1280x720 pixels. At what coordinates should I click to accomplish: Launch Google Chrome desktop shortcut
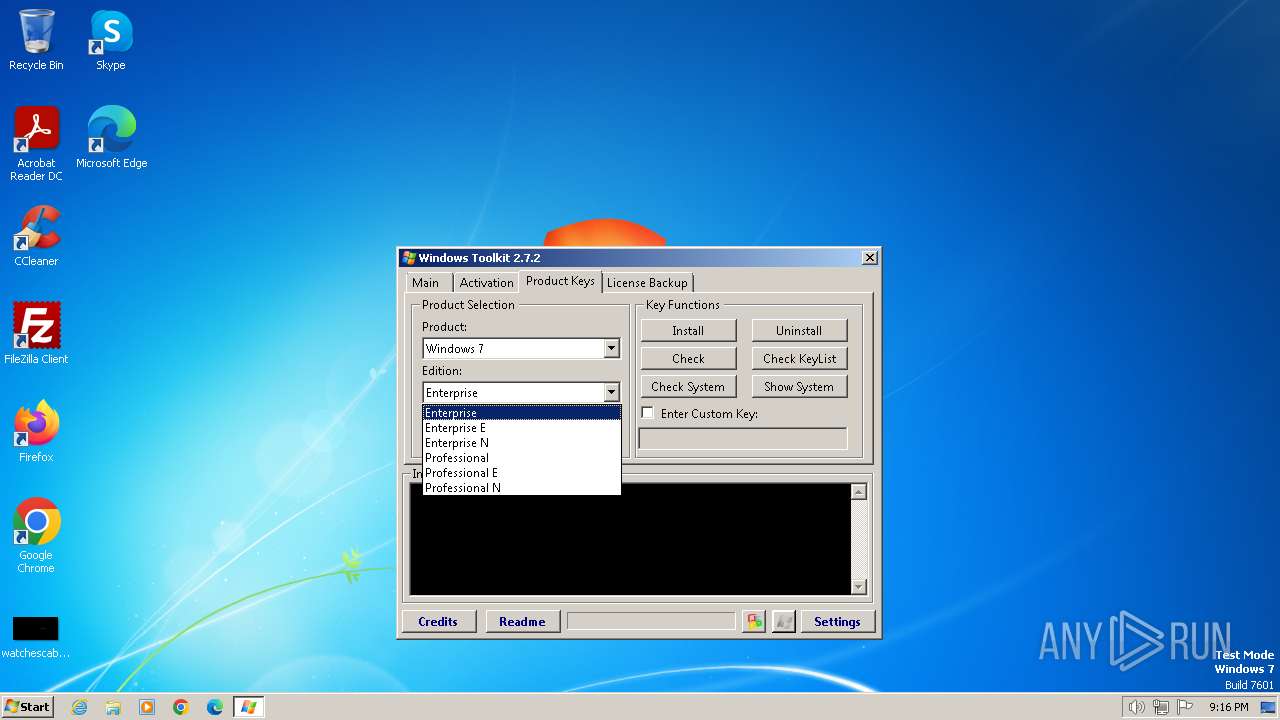click(36, 535)
